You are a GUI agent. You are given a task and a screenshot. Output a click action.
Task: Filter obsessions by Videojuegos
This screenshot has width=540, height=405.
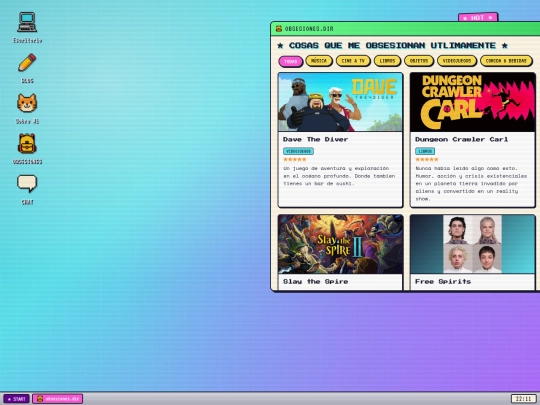[x=457, y=61]
